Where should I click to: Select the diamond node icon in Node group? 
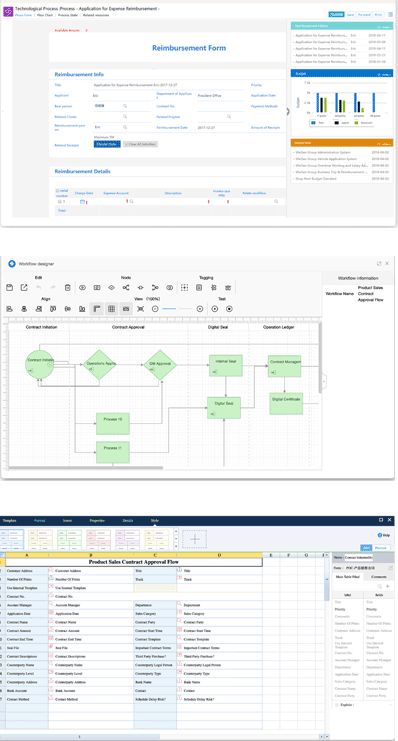[x=112, y=287]
